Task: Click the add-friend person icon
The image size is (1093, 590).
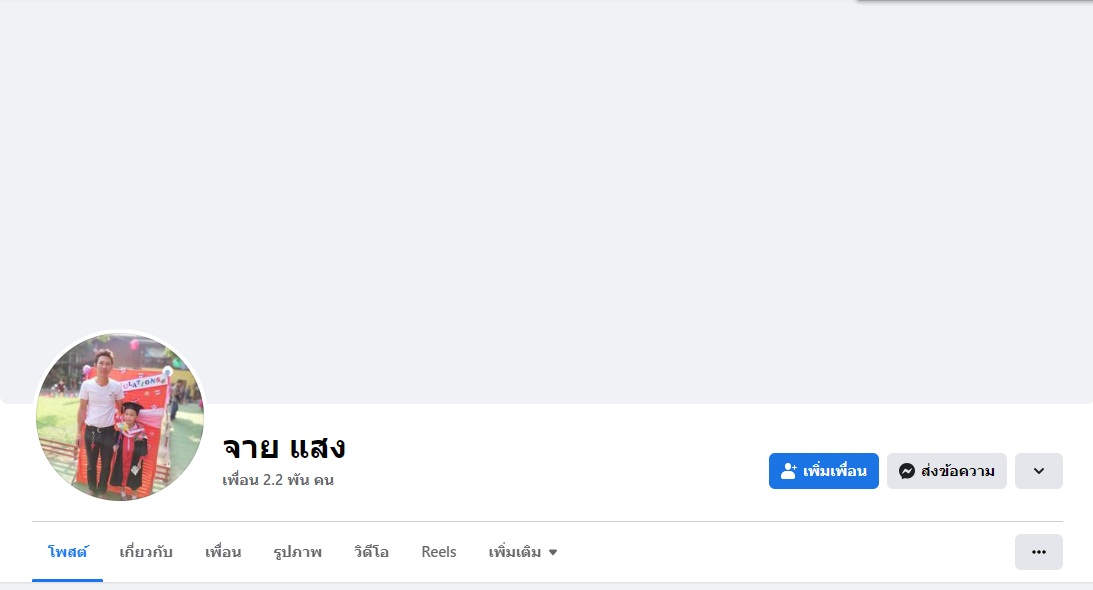Action: 789,471
